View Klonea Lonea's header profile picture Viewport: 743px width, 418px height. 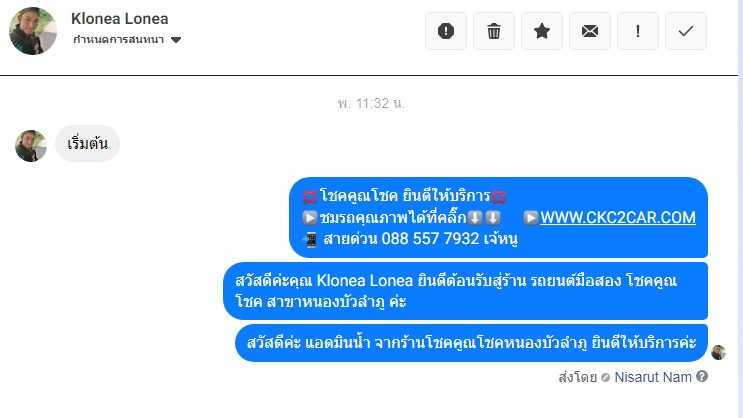(x=33, y=31)
